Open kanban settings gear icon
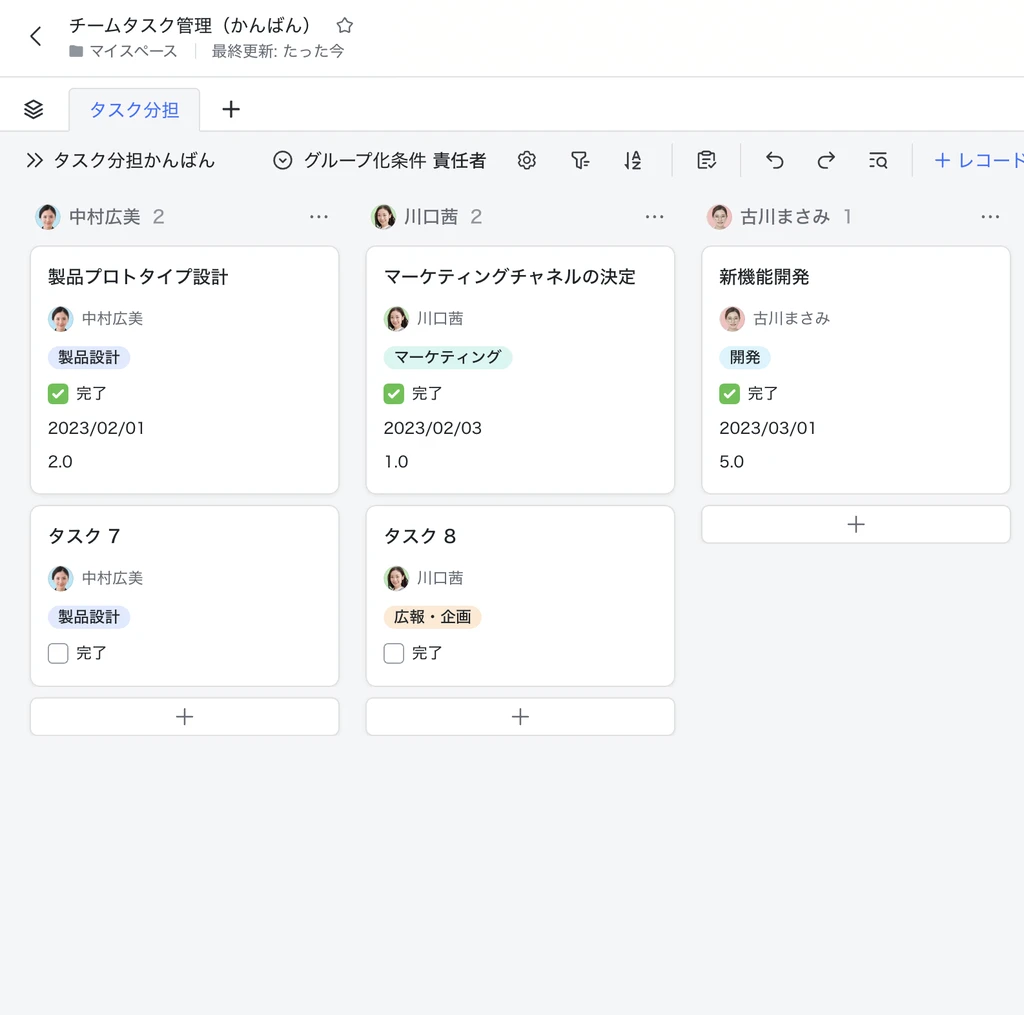 pyautogui.click(x=527, y=160)
